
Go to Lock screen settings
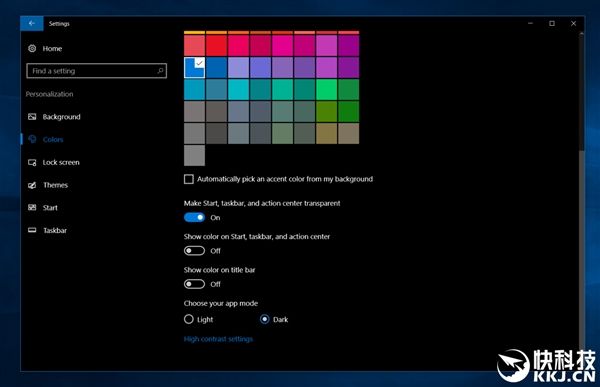click(x=61, y=162)
